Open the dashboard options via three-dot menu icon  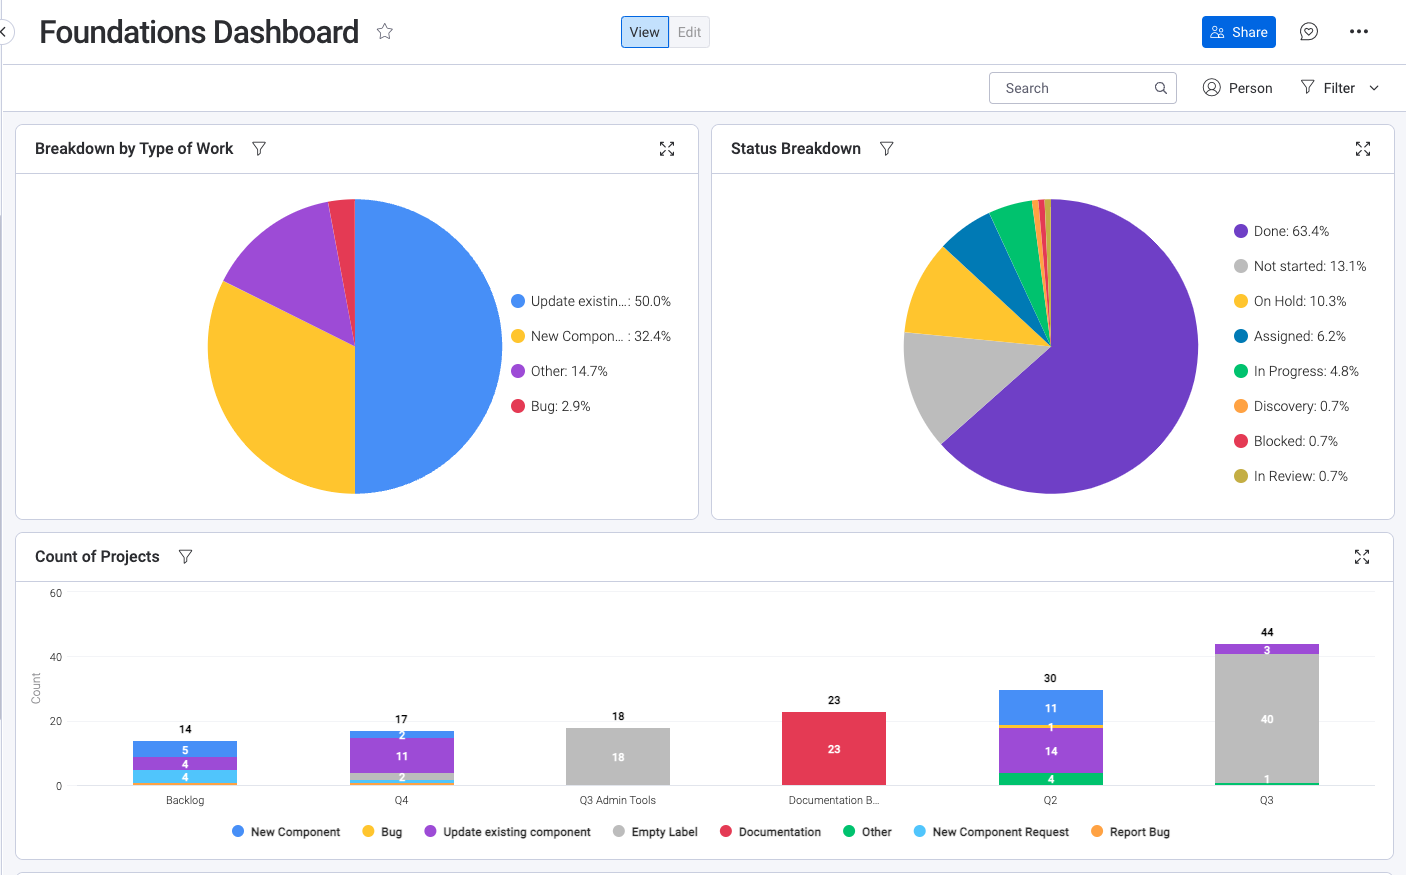pyautogui.click(x=1358, y=31)
